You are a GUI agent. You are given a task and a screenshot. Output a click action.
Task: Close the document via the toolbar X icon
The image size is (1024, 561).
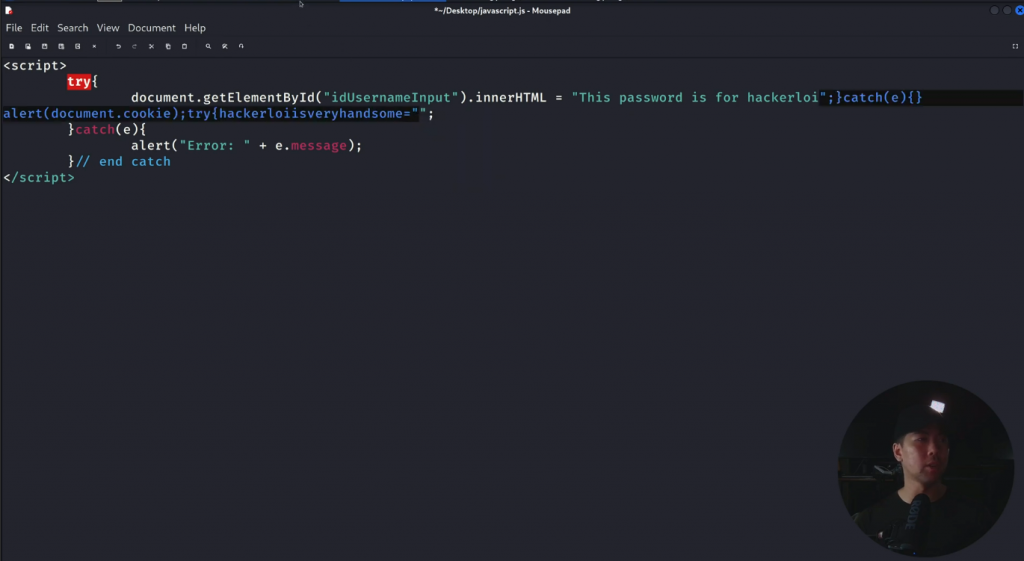[94, 46]
